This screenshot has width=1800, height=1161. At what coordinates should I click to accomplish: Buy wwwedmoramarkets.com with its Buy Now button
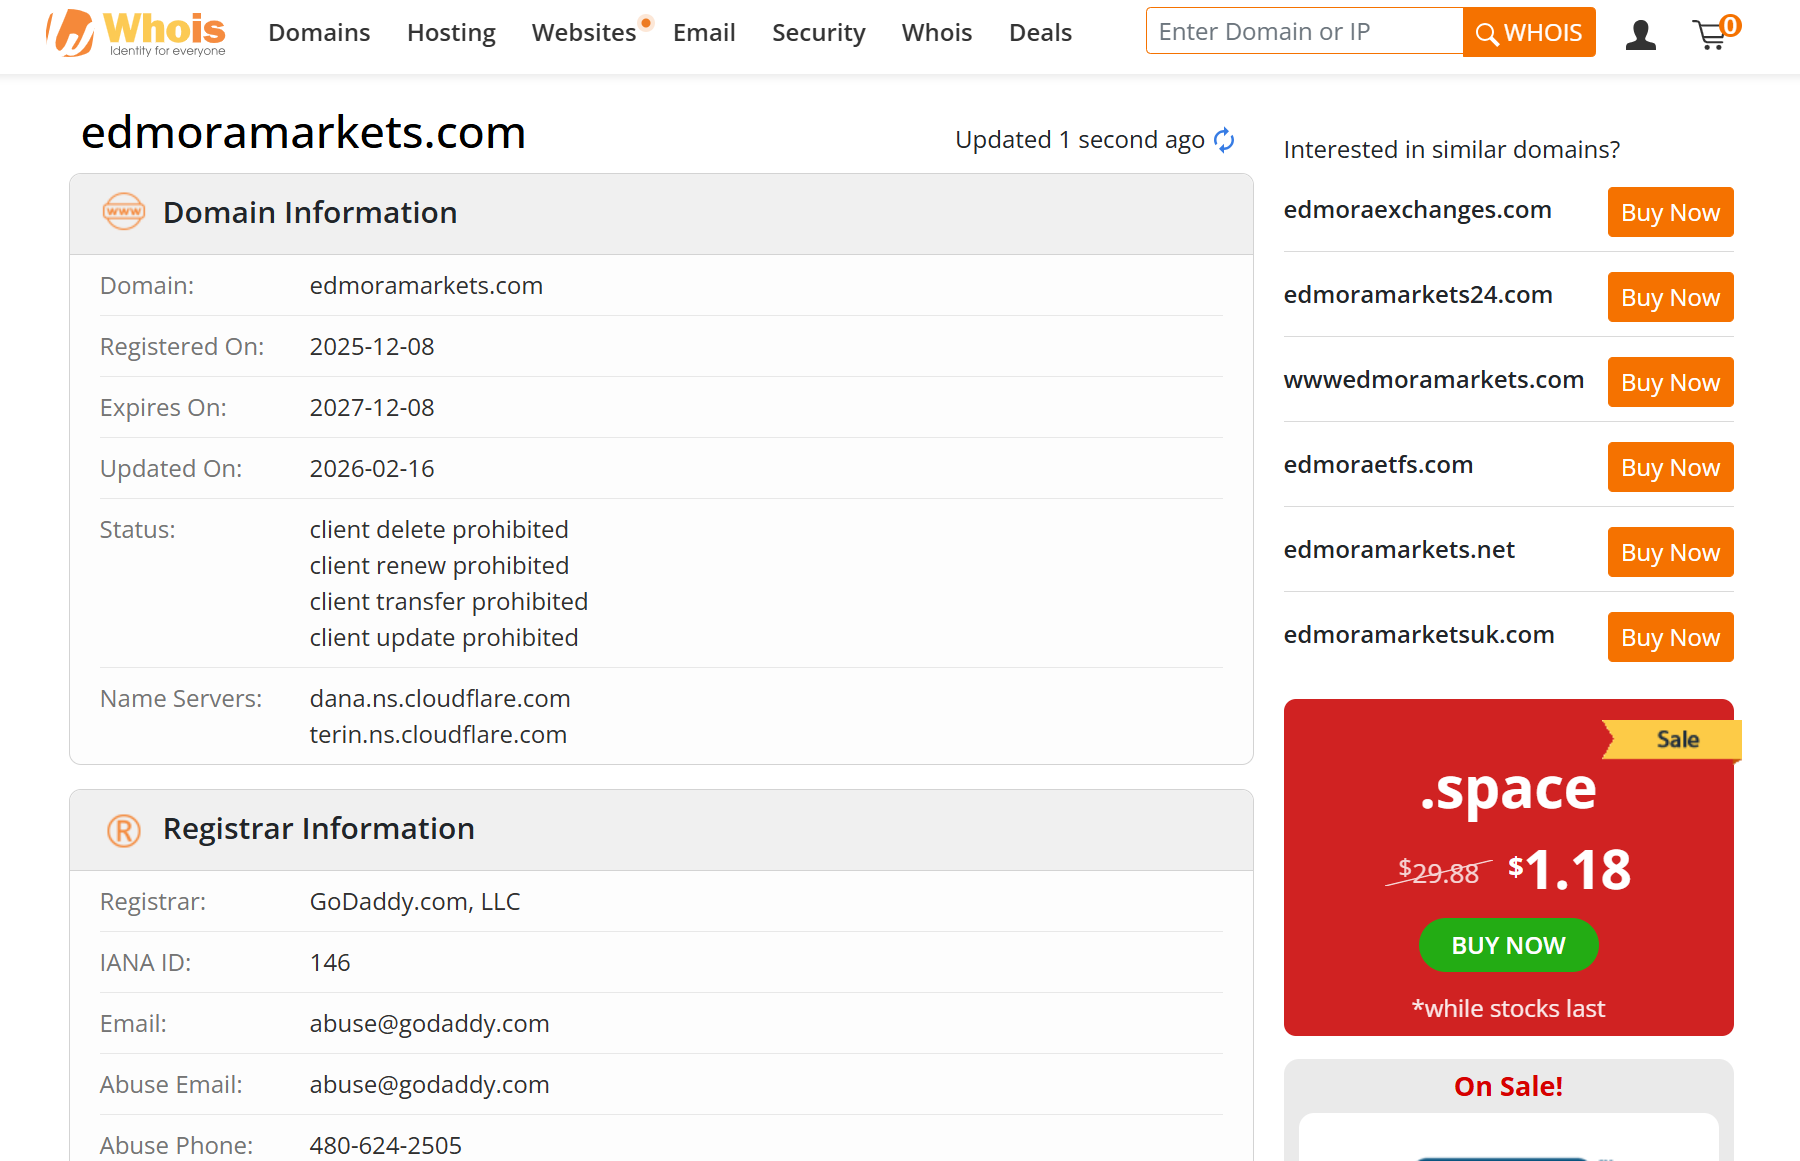pyautogui.click(x=1670, y=382)
